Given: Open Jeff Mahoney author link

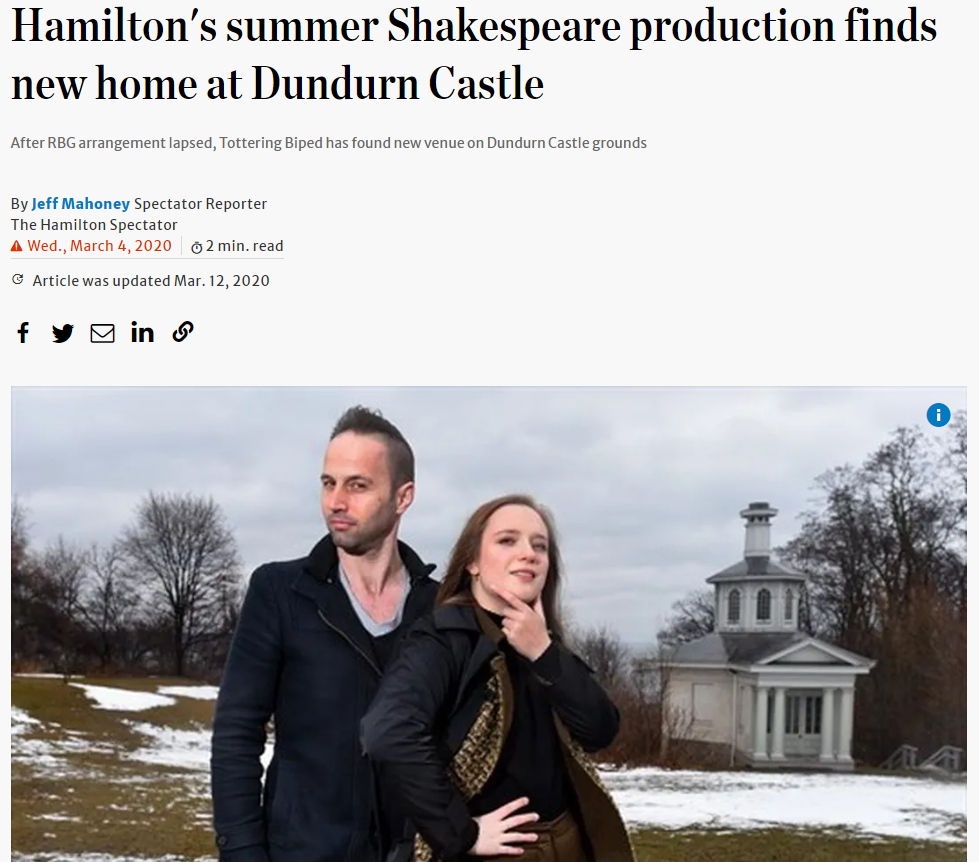Looking at the screenshot, I should point(81,203).
